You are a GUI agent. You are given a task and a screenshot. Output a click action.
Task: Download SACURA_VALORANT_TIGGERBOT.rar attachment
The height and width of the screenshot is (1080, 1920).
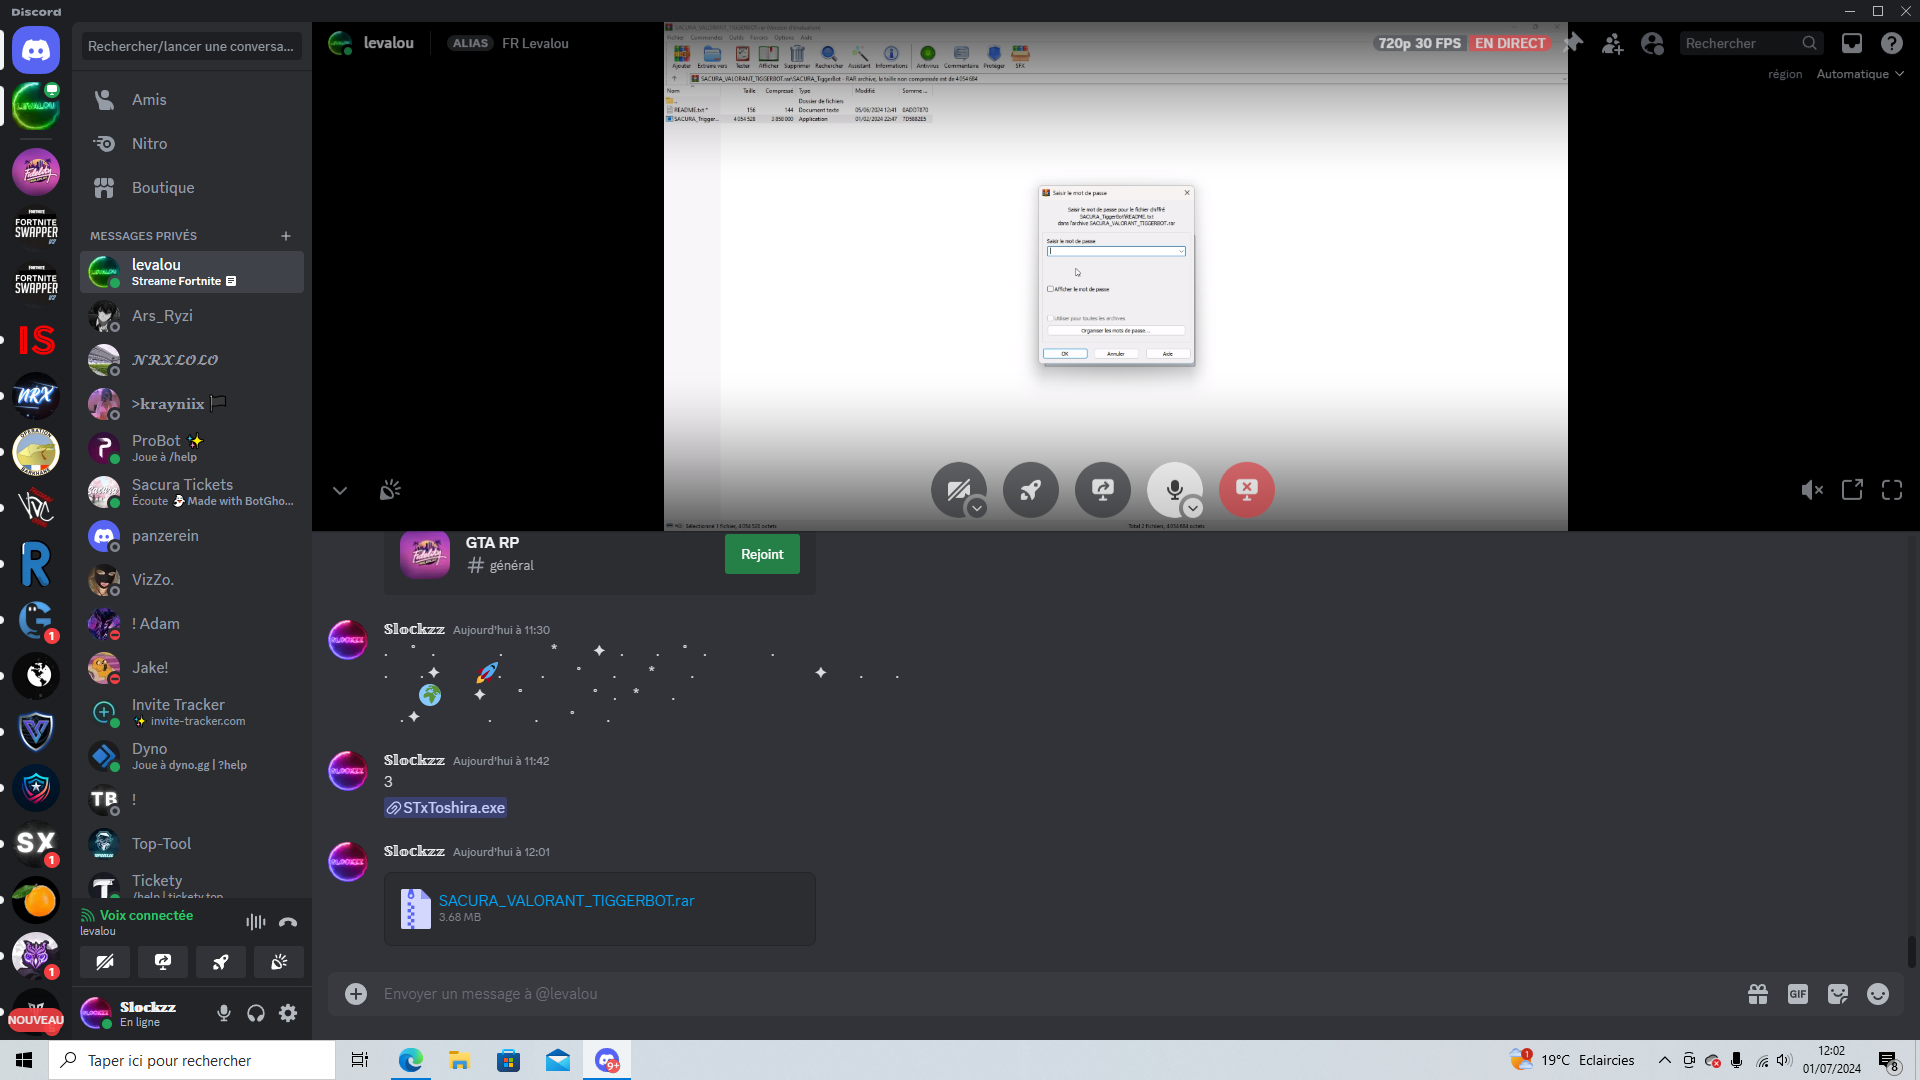[x=566, y=901]
